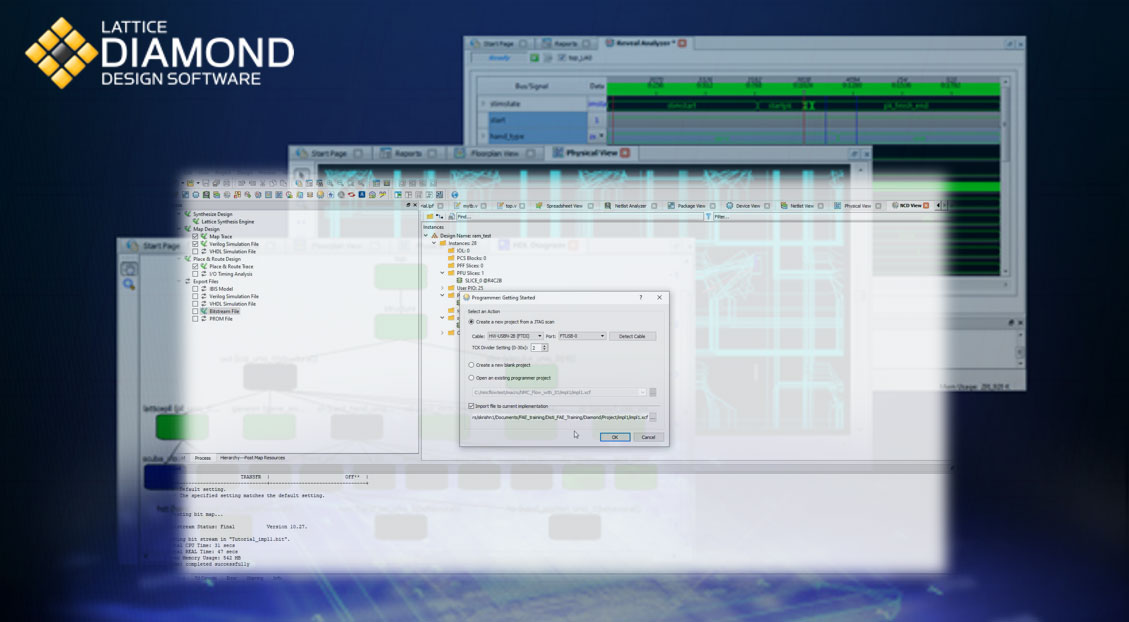Click the magnifier tool in the Start Page window
Image resolution: width=1129 pixels, height=622 pixels.
tap(129, 284)
